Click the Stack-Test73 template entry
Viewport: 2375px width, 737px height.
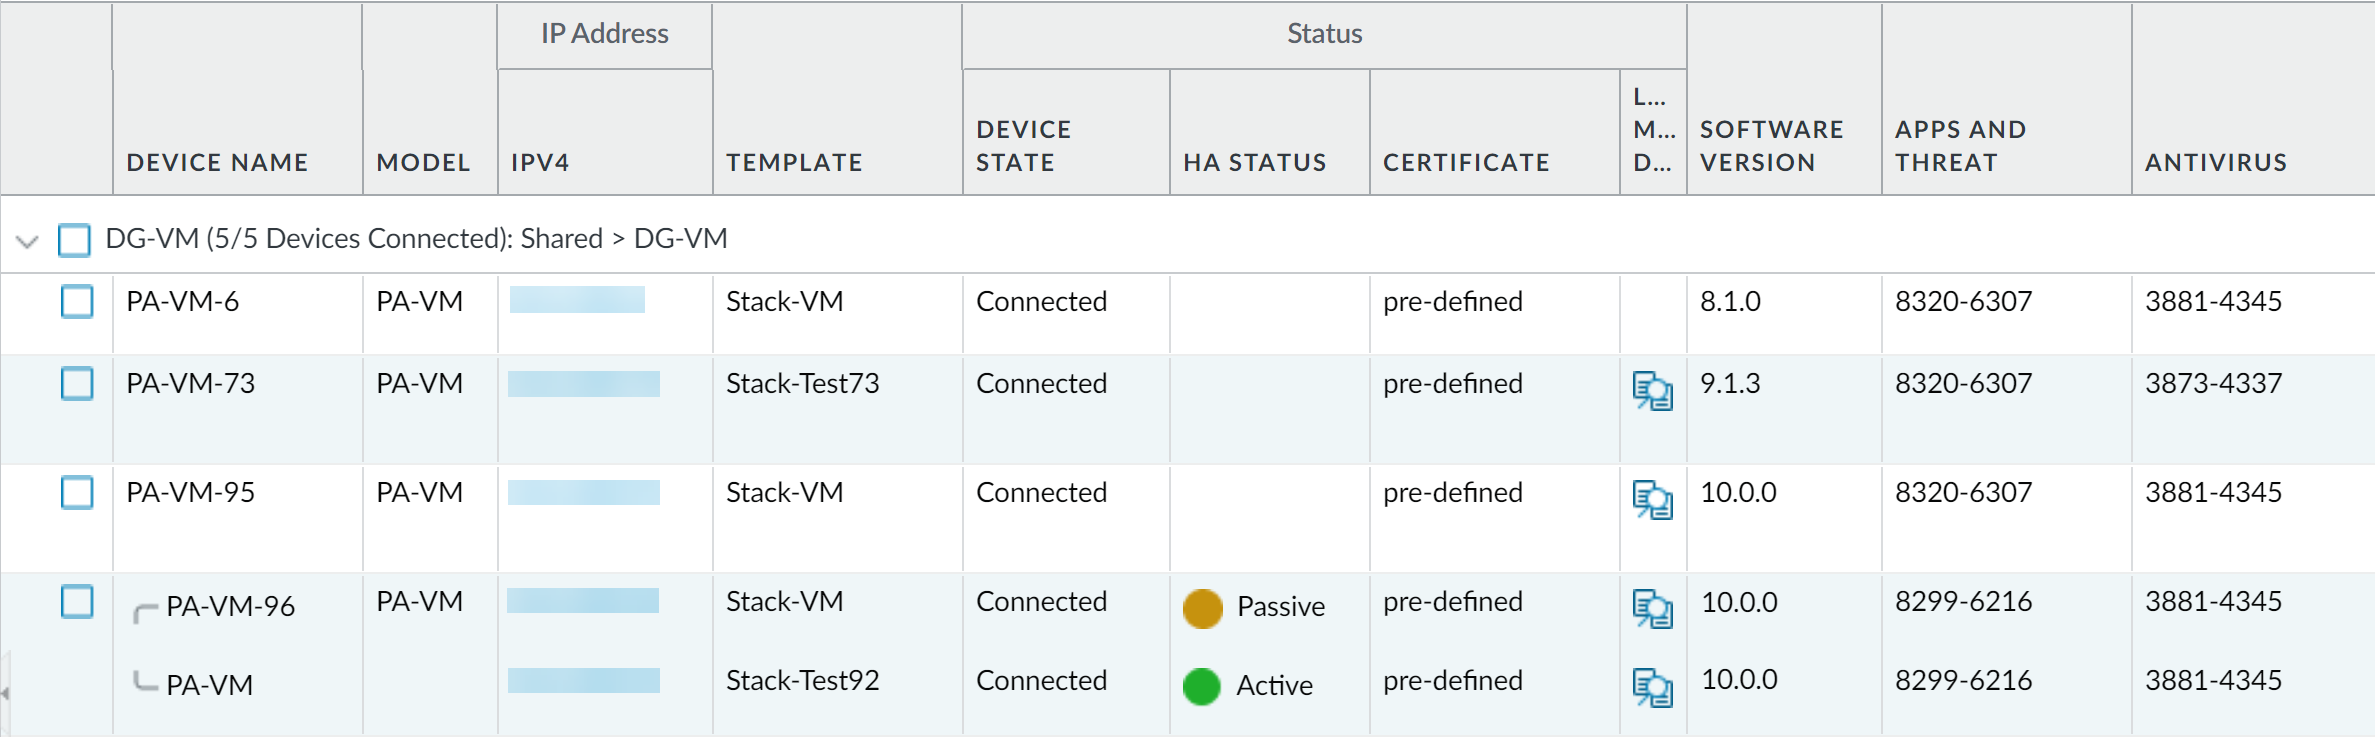(802, 383)
